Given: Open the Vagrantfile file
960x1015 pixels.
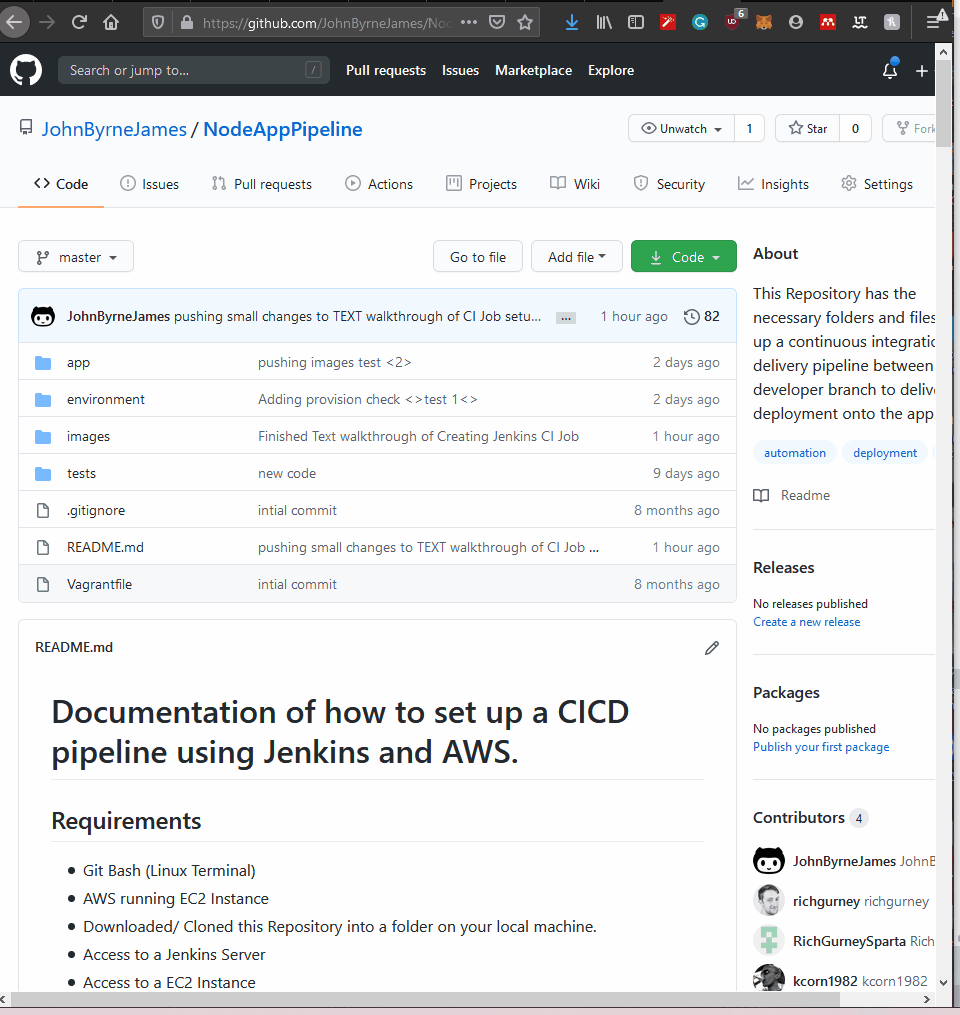Looking at the screenshot, I should point(99,584).
